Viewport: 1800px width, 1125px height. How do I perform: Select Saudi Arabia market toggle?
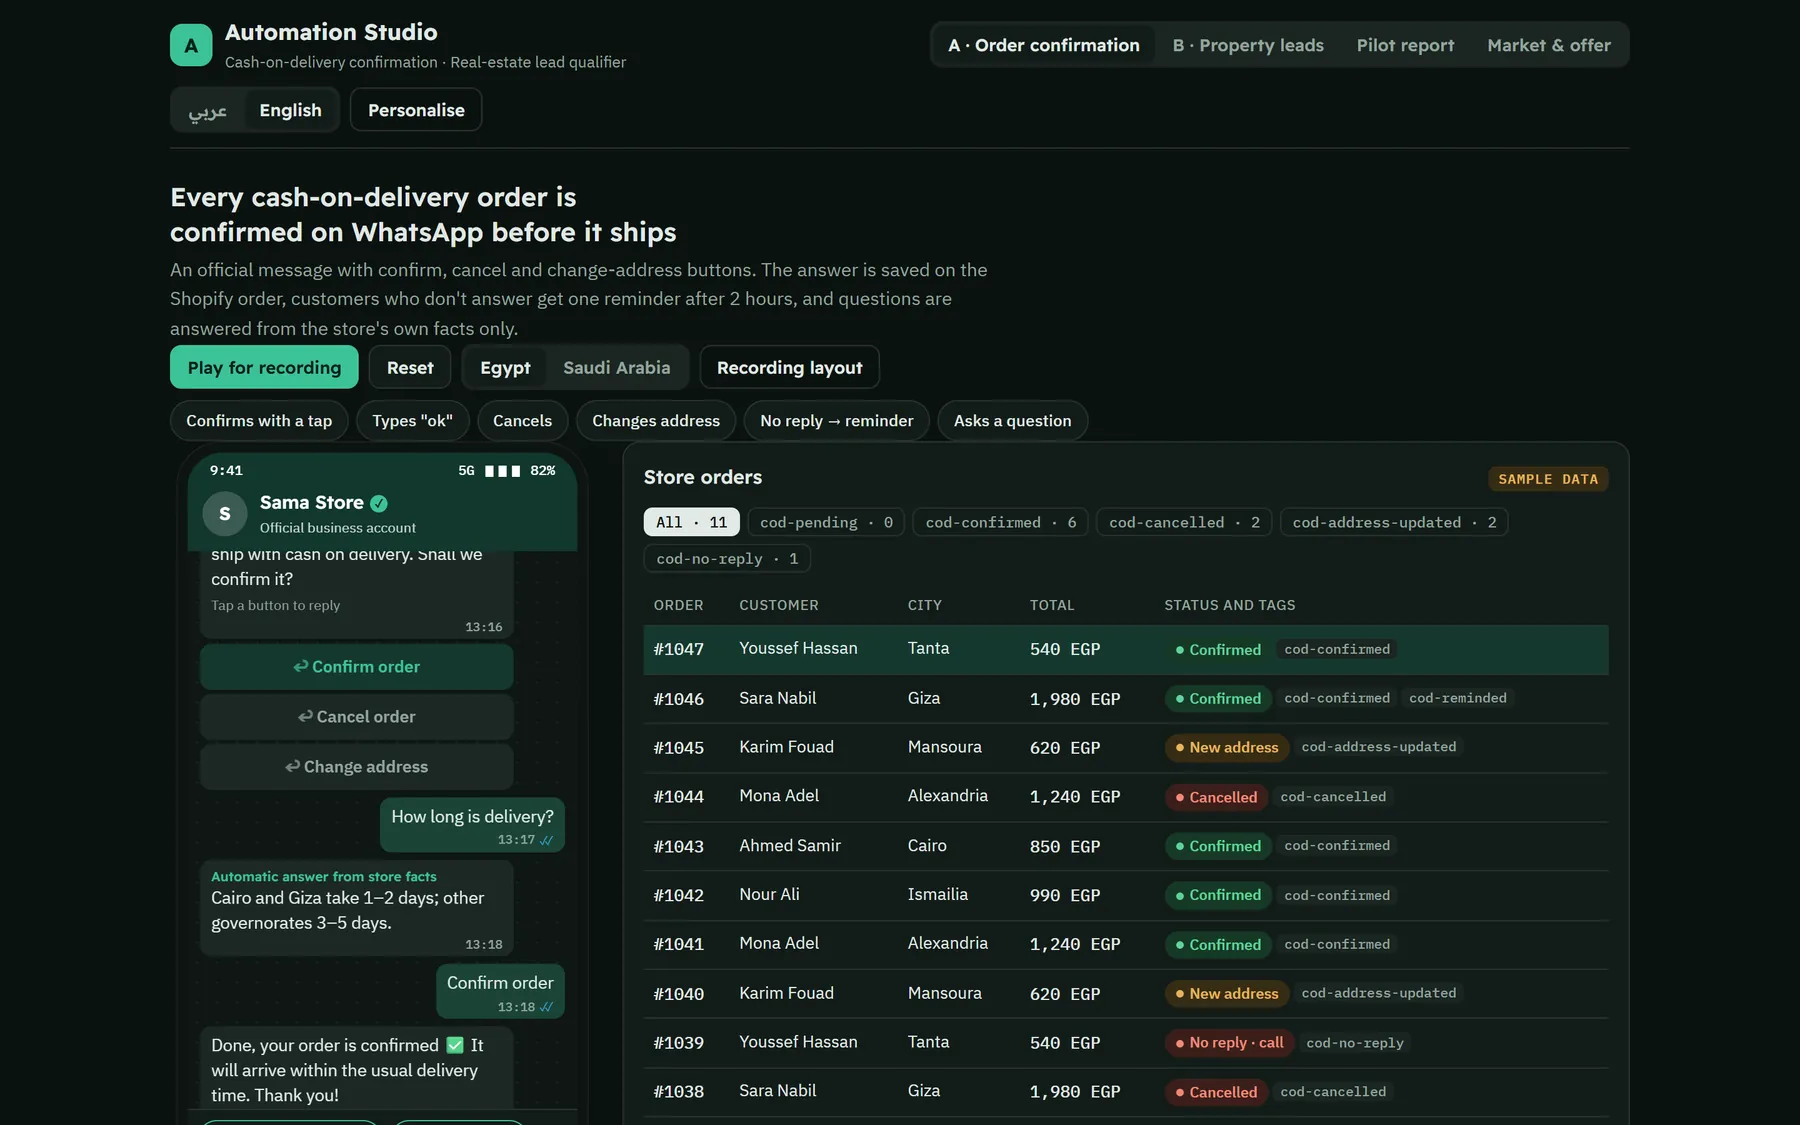point(616,368)
